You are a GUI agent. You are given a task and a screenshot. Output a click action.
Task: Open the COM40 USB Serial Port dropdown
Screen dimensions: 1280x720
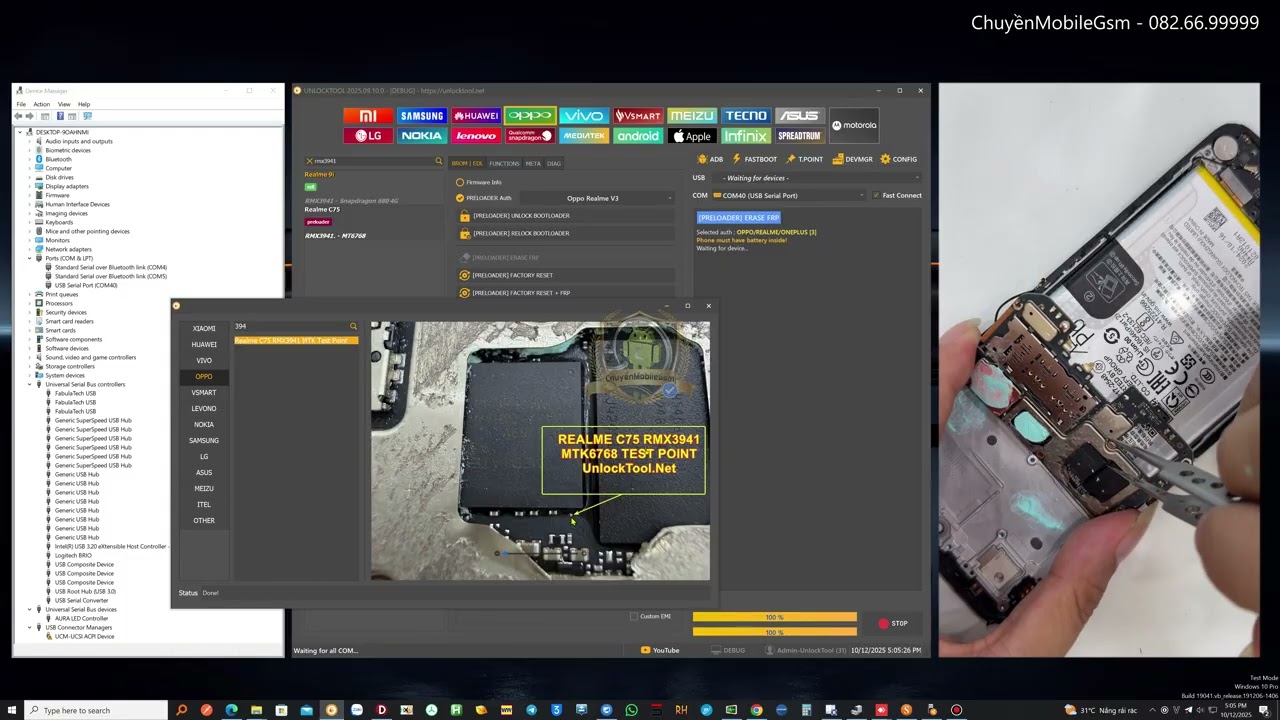tap(790, 196)
